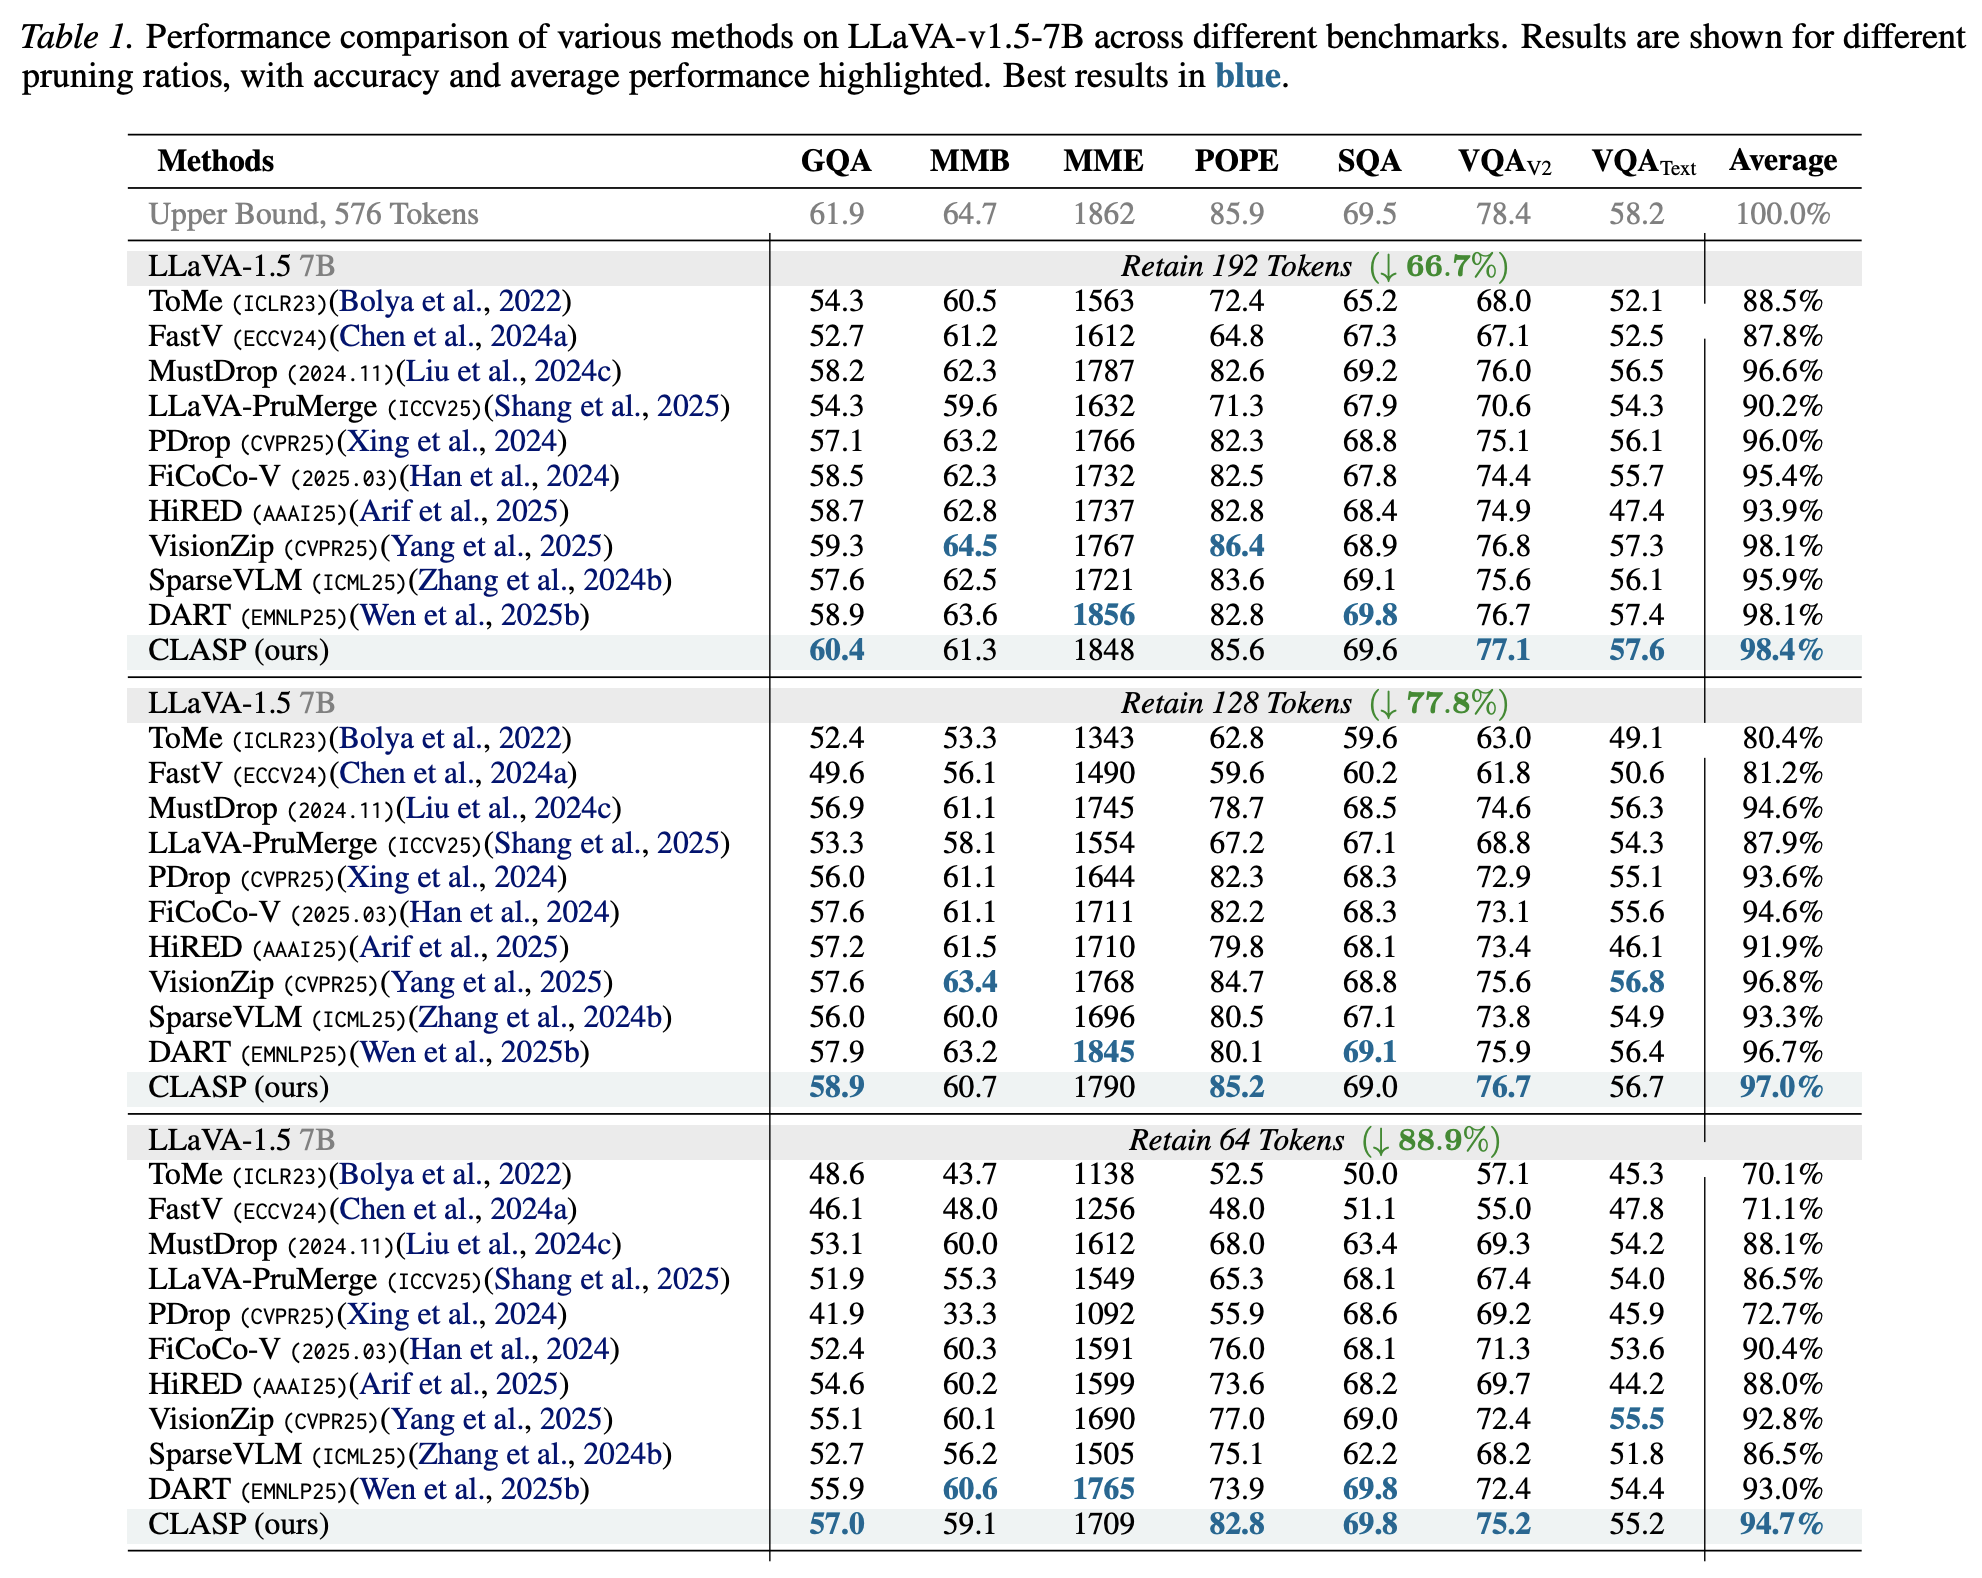Open the Chen et al., 2024a citation in Retain 192 section
The height and width of the screenshot is (1578, 1982).
point(454,336)
